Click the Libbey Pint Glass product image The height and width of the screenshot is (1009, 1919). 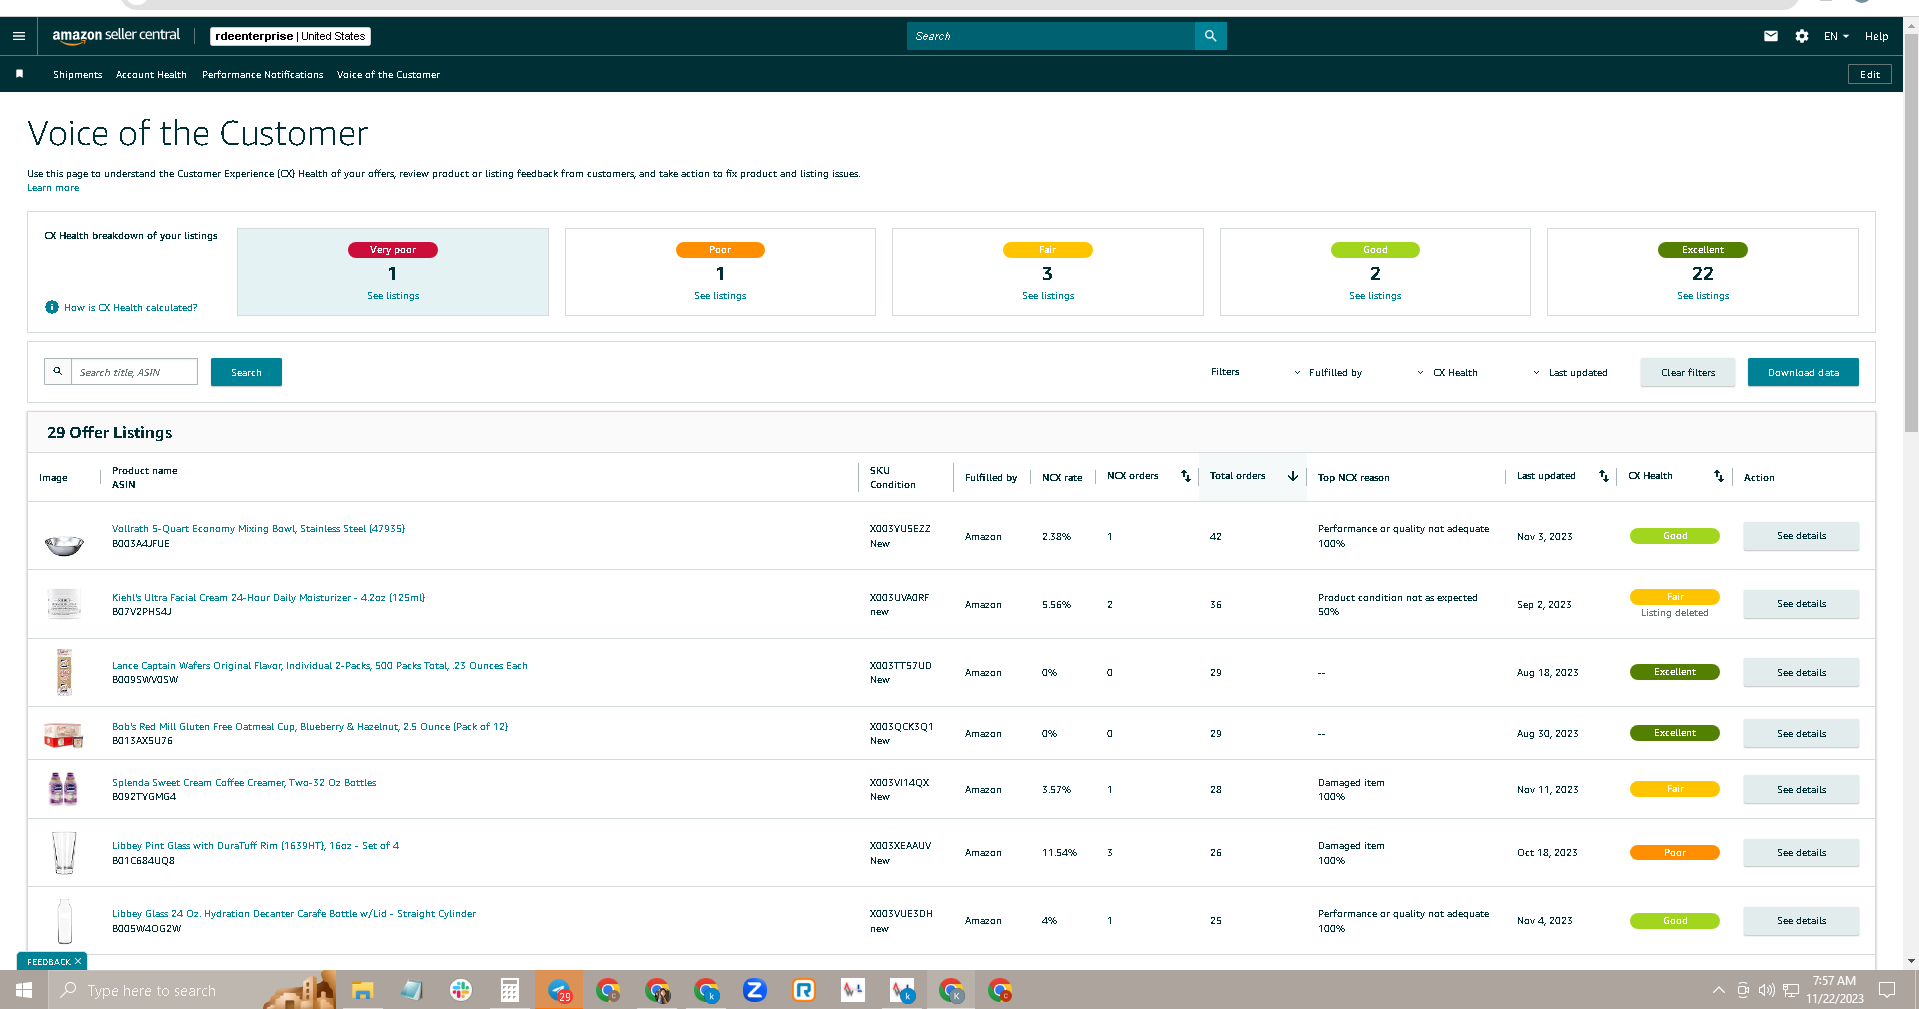(64, 853)
